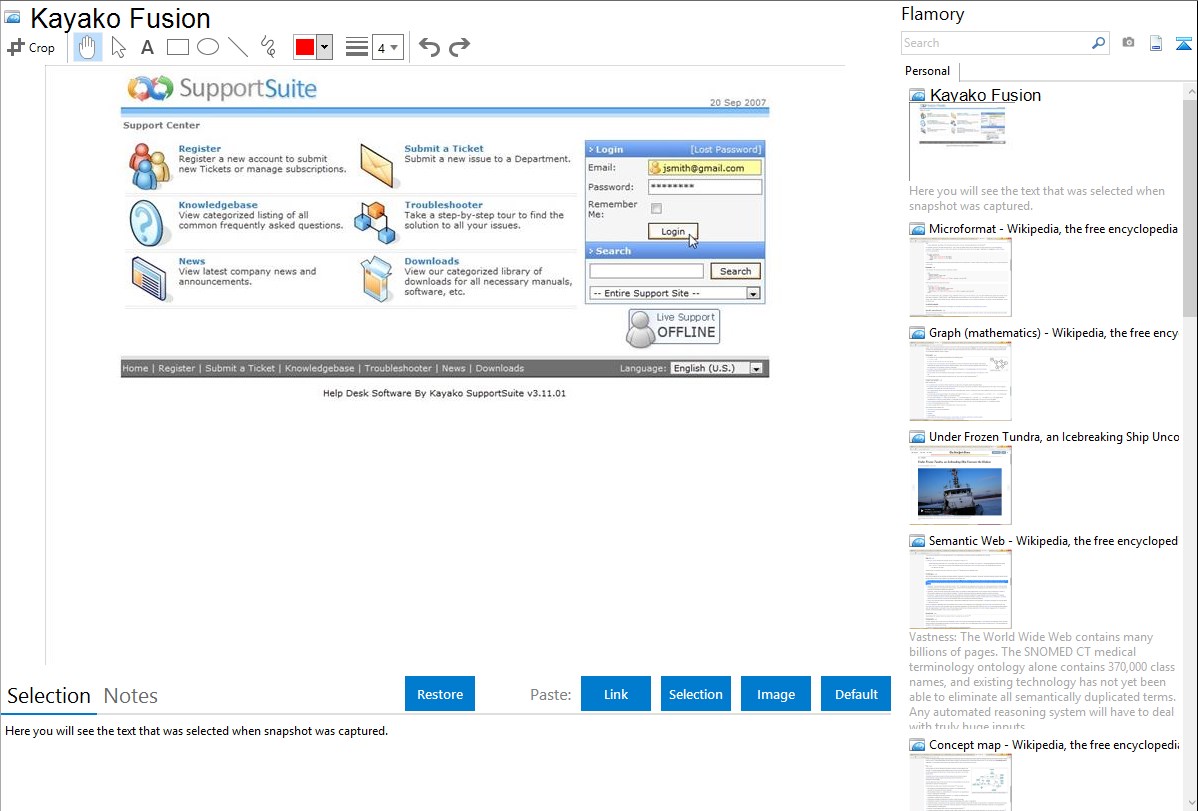
Task: Activate the hand pan tool
Action: coord(87,47)
